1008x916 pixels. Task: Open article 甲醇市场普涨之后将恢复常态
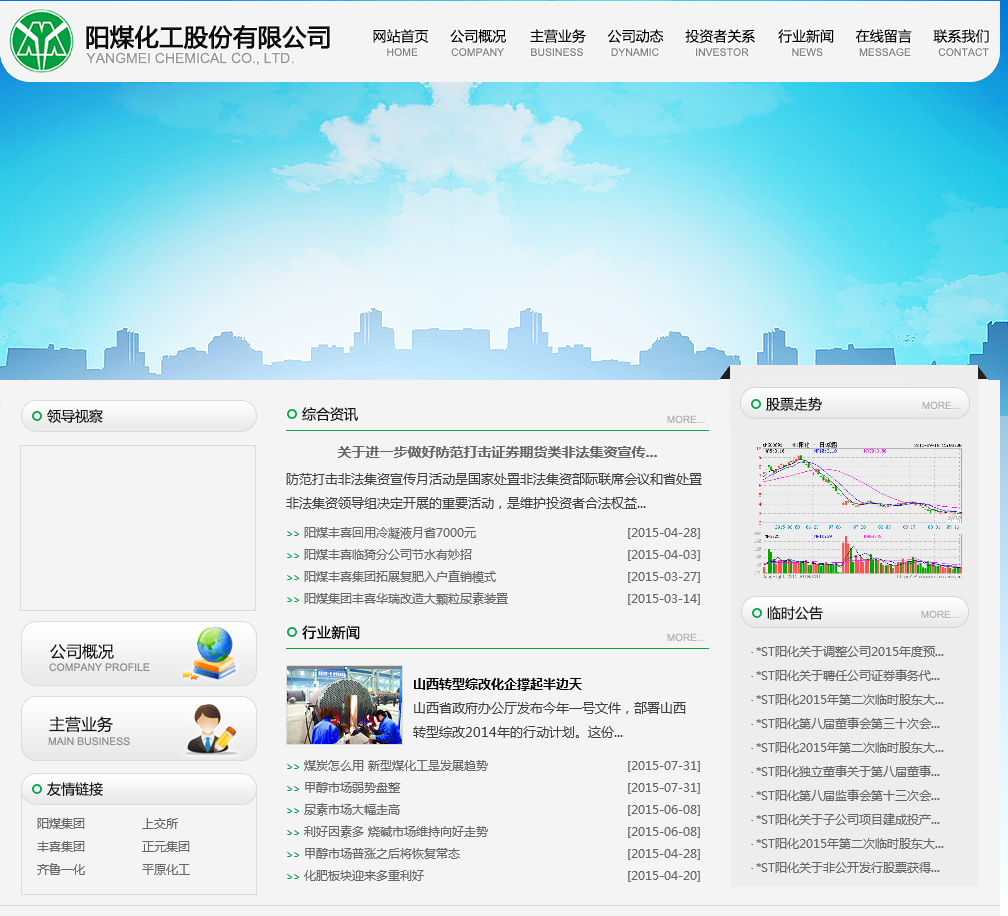click(x=382, y=854)
